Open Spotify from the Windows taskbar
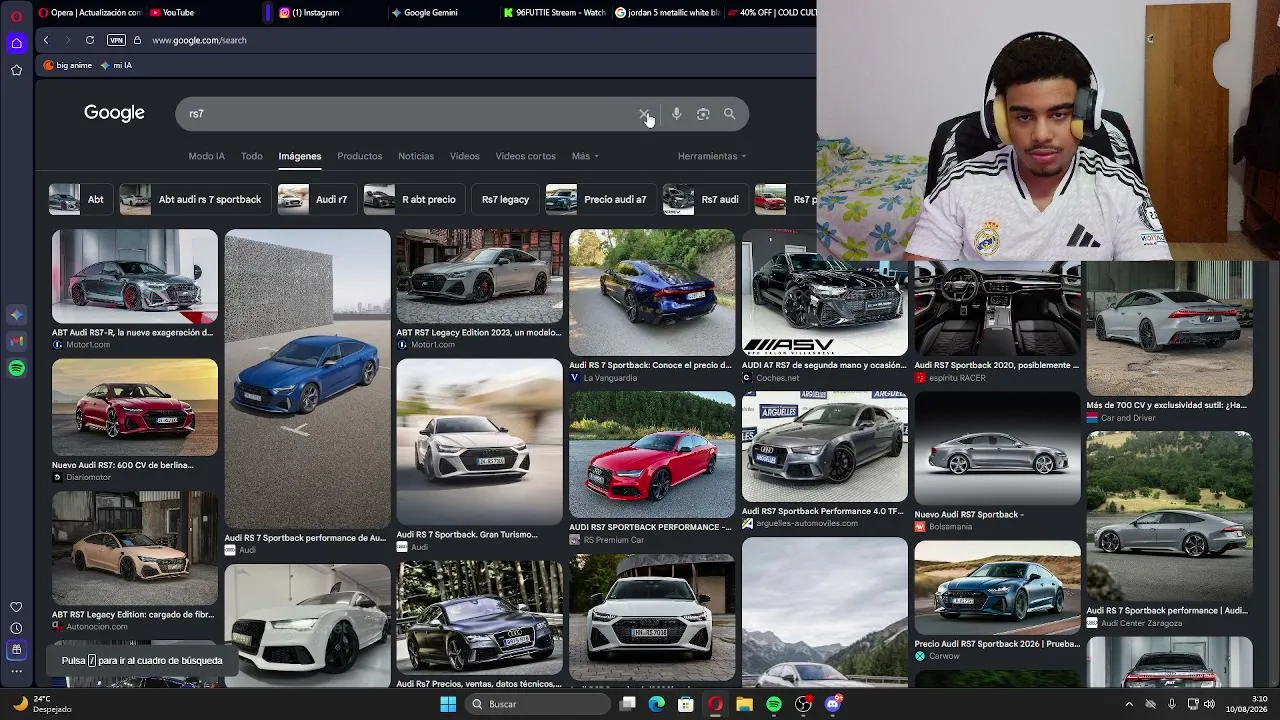The width and height of the screenshot is (1280, 720). pos(774,704)
